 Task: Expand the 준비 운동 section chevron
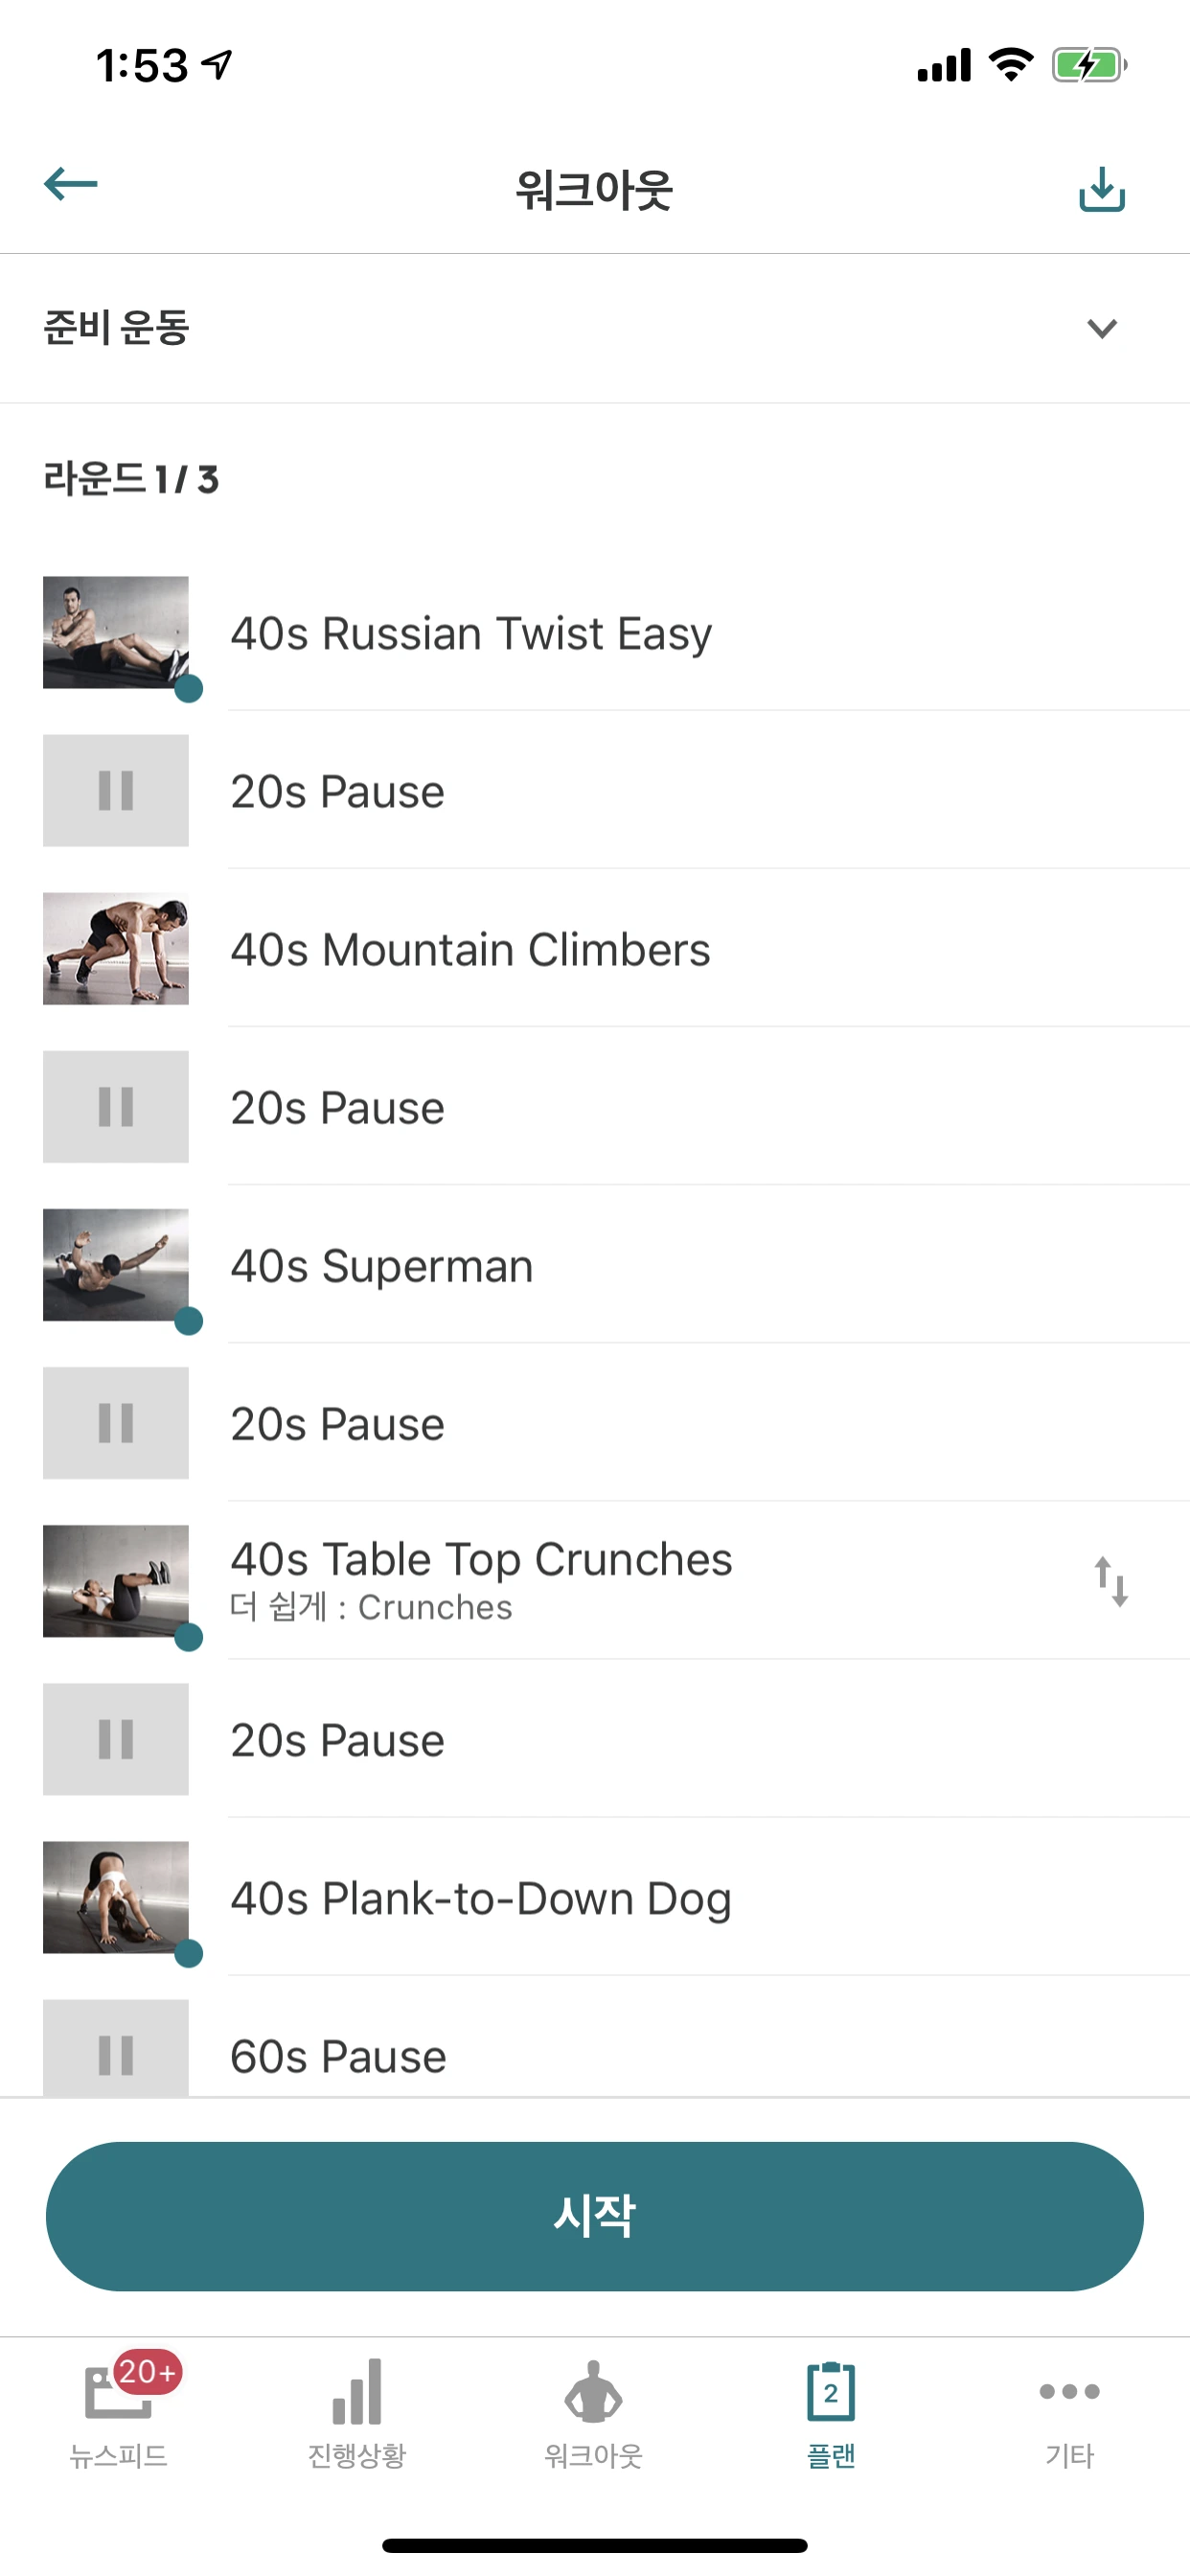pyautogui.click(x=1101, y=328)
